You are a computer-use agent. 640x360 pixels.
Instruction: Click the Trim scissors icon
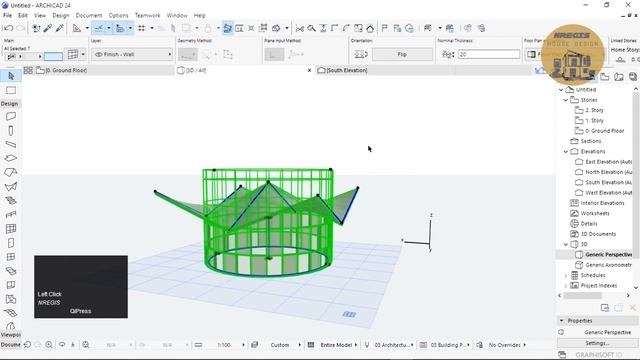(300, 28)
